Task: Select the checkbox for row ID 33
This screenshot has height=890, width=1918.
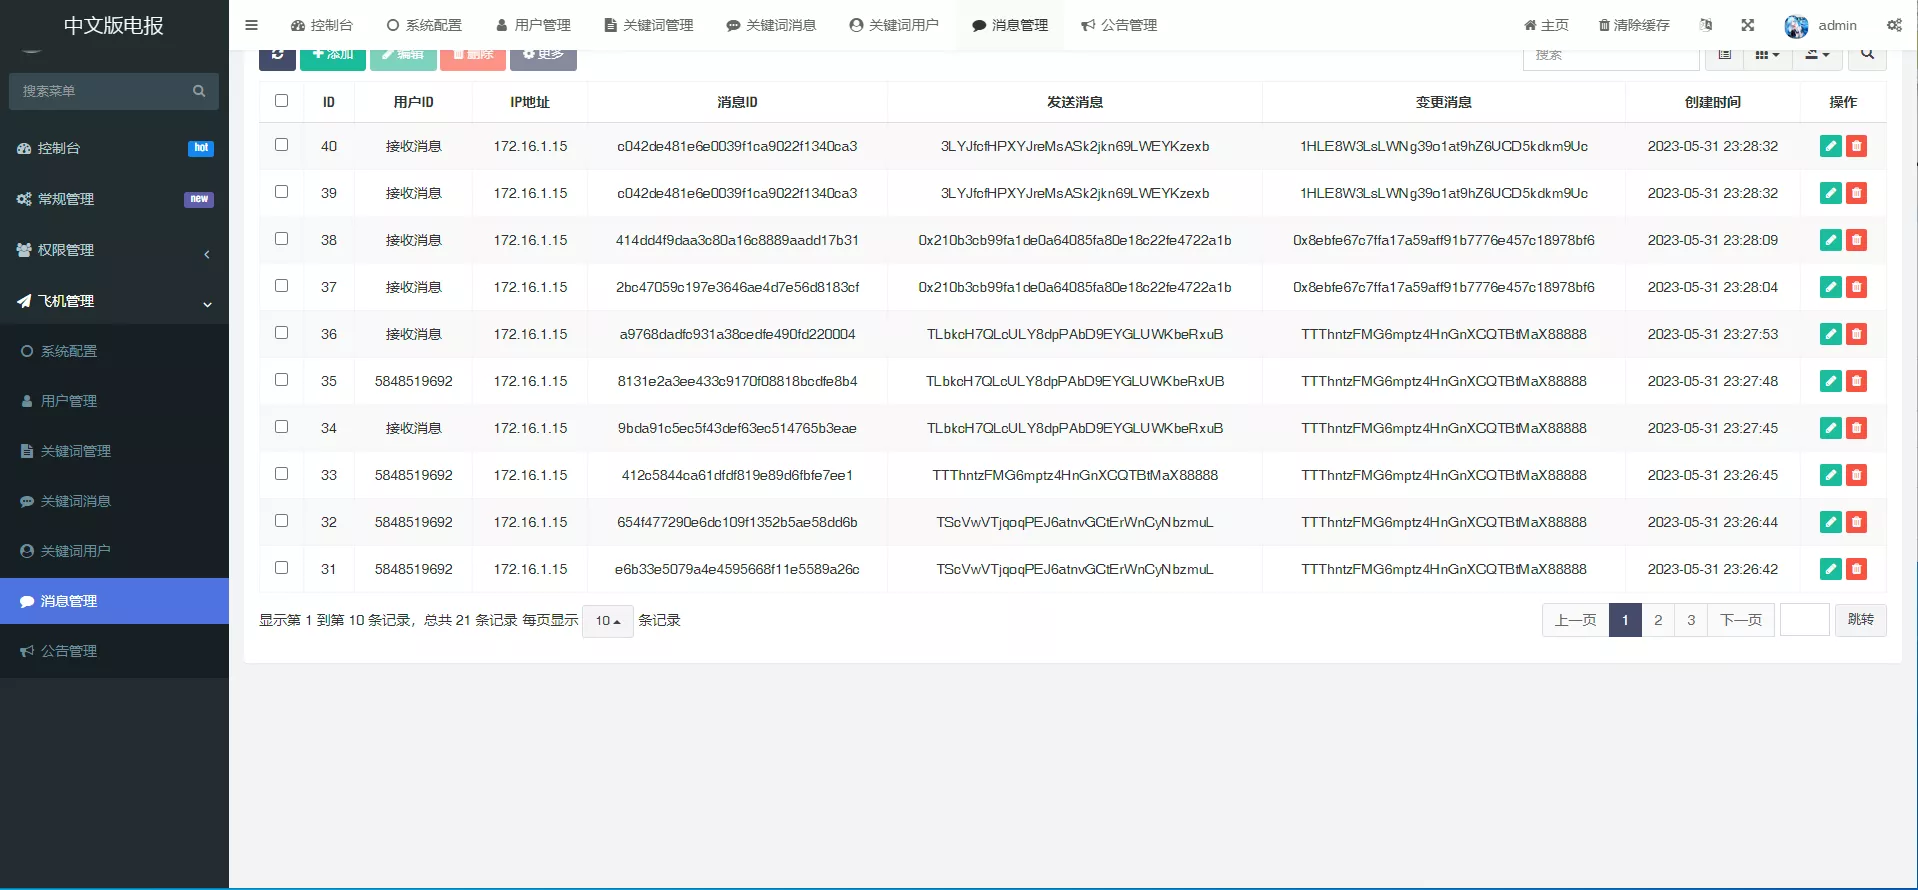Action: (x=281, y=474)
